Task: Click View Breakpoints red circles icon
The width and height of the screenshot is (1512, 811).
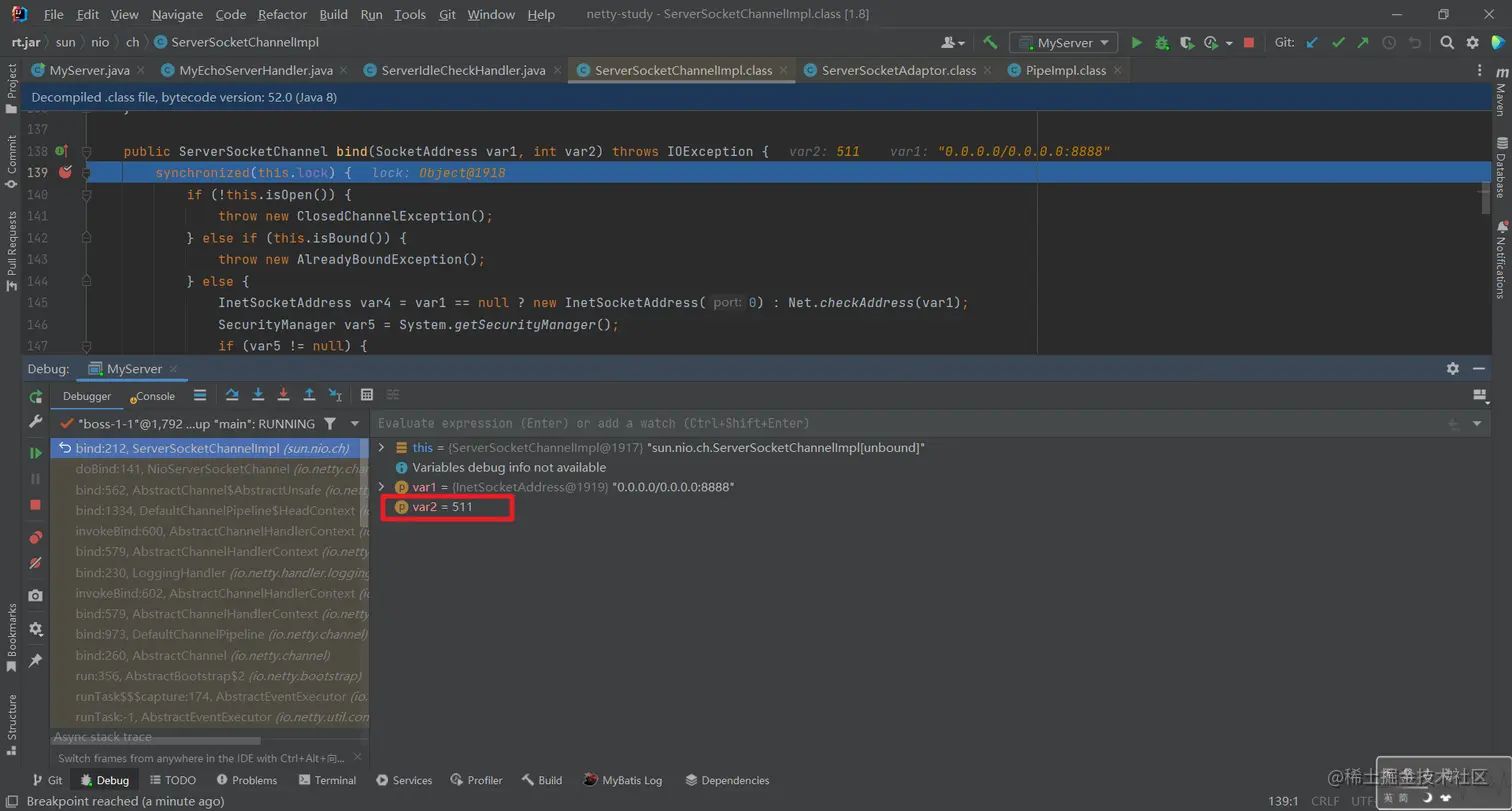Action: coord(36,537)
